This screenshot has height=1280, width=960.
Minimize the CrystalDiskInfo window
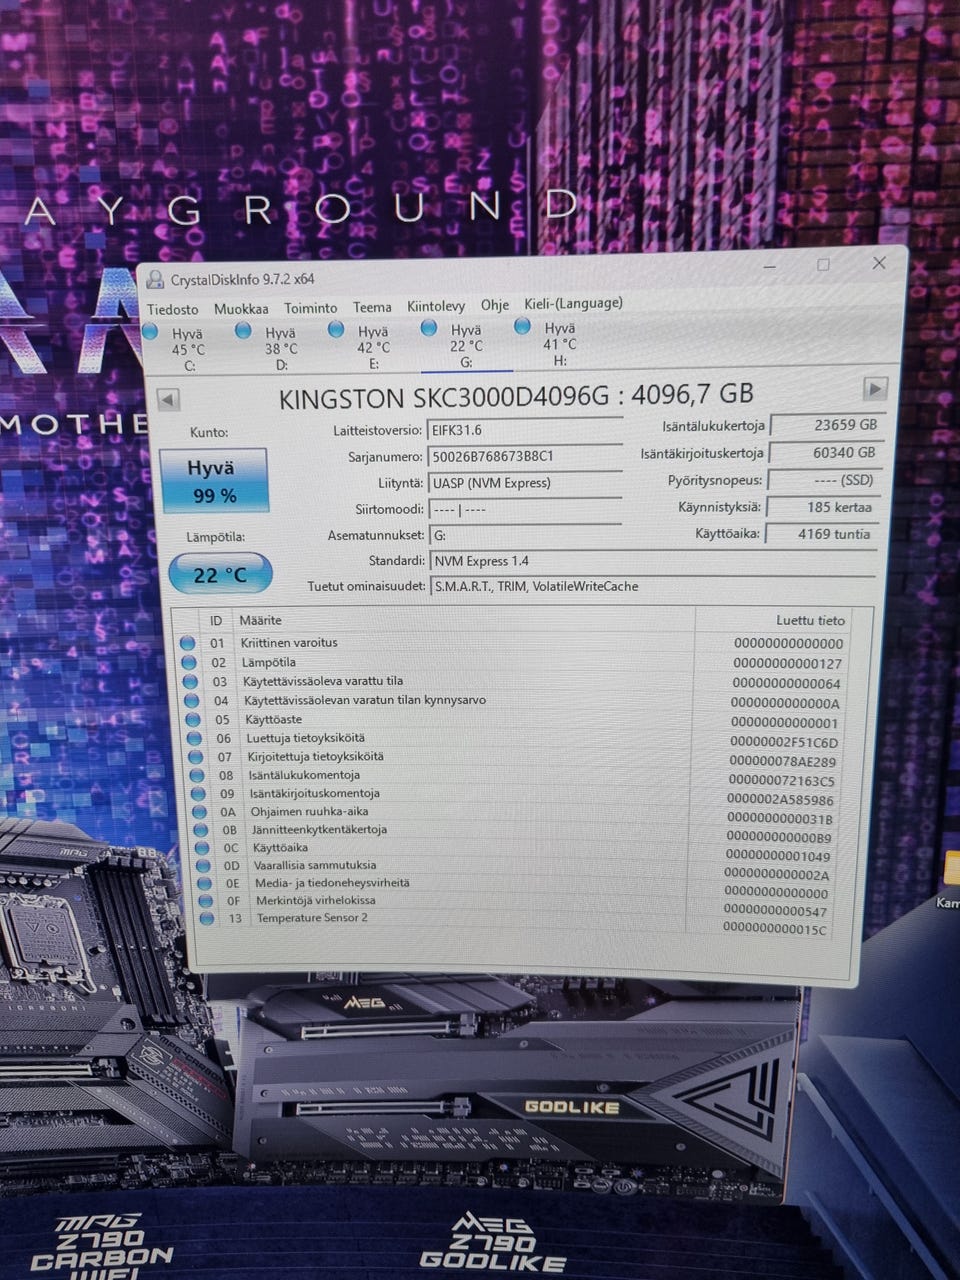[x=769, y=267]
